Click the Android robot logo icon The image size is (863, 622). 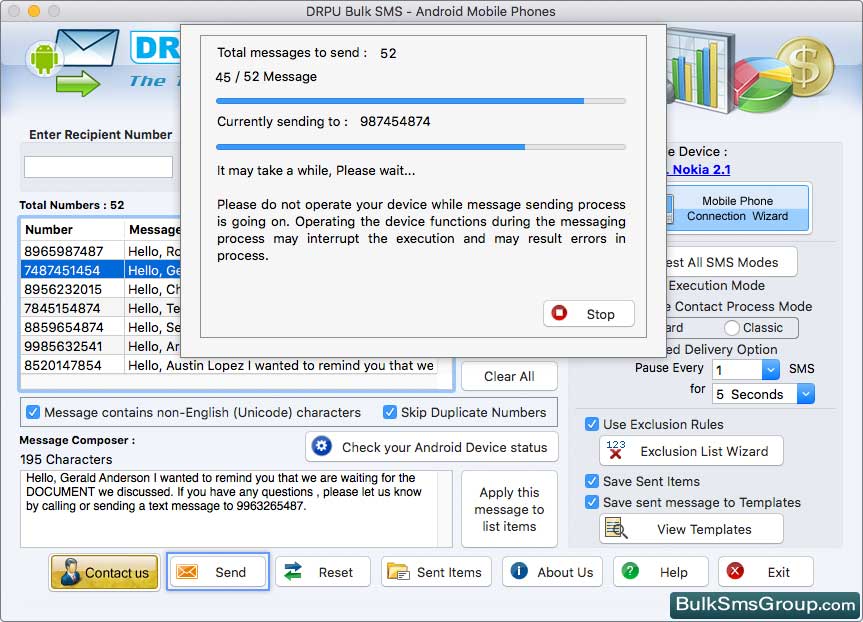[44, 58]
